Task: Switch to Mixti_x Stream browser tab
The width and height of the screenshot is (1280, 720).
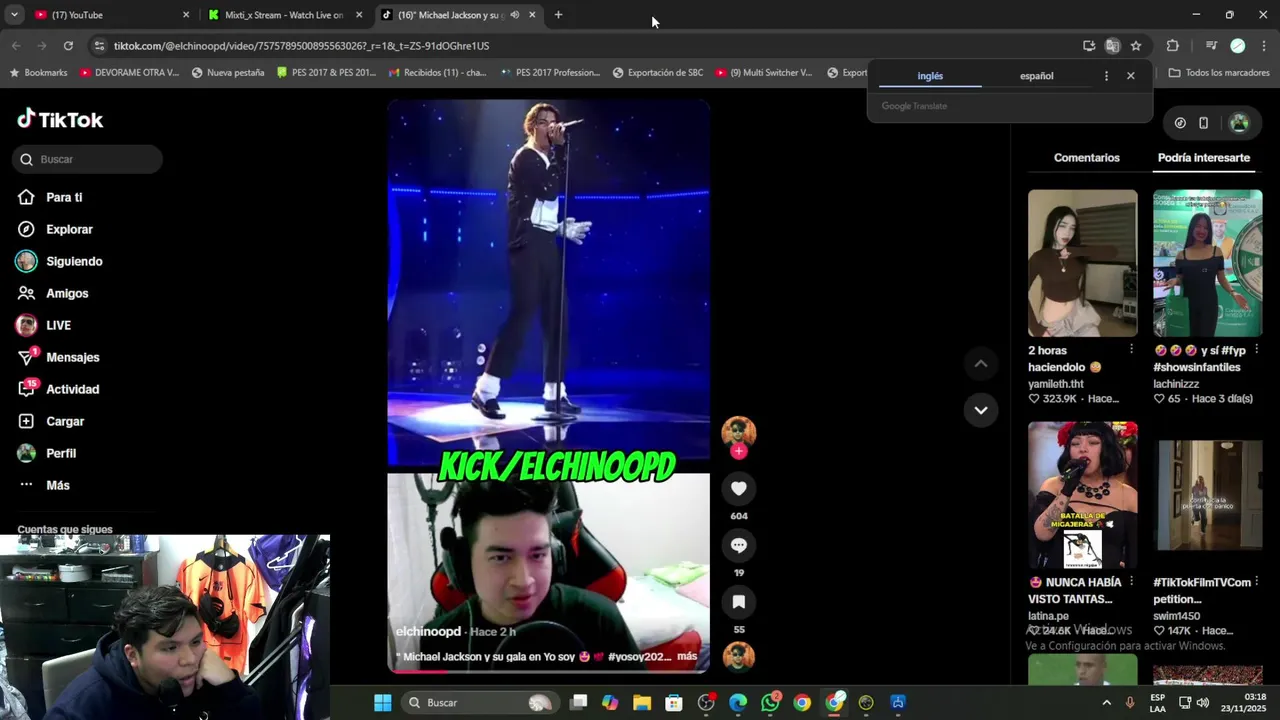Action: pyautogui.click(x=285, y=15)
